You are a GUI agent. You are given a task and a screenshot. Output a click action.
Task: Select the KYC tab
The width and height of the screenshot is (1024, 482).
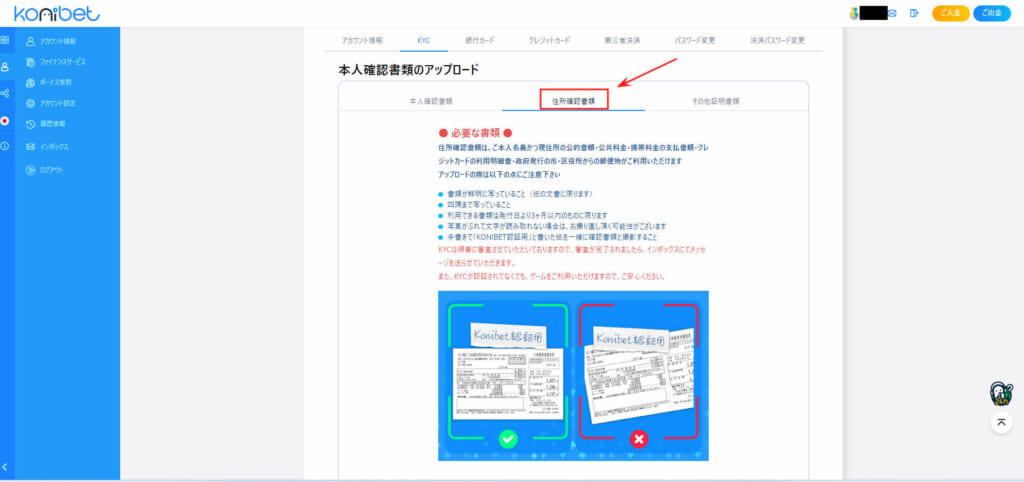(424, 40)
